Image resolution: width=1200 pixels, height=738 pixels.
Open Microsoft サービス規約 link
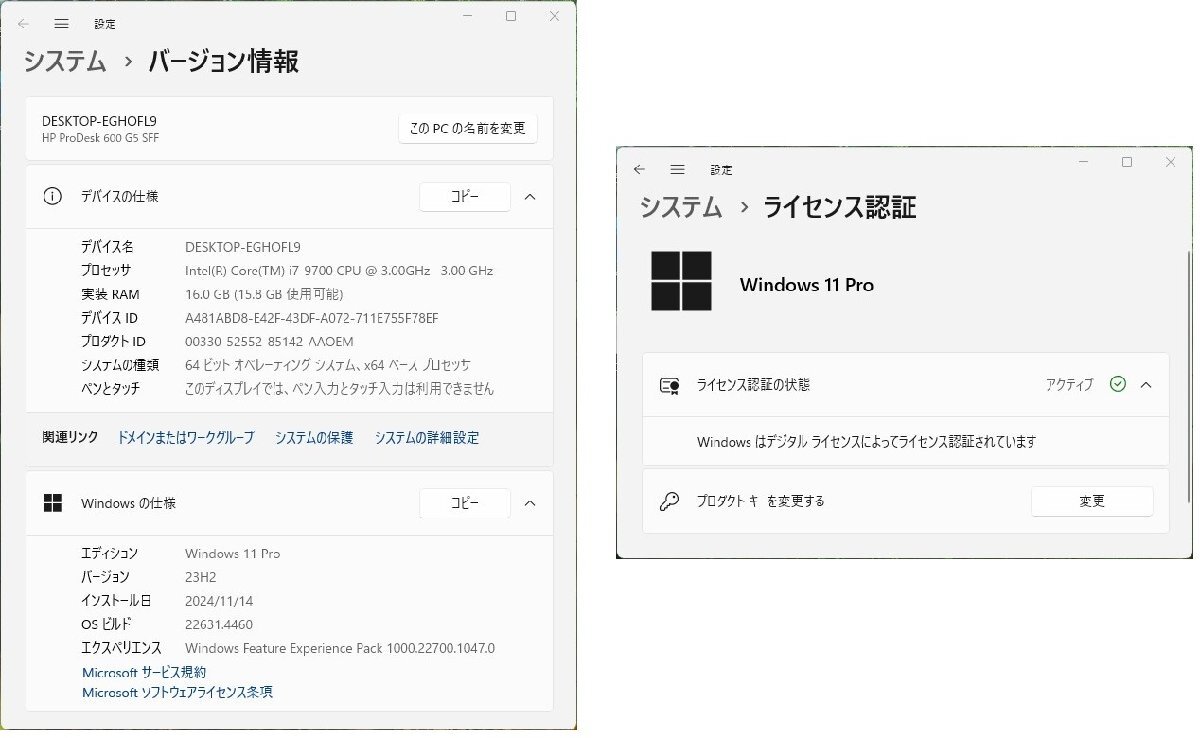(144, 672)
